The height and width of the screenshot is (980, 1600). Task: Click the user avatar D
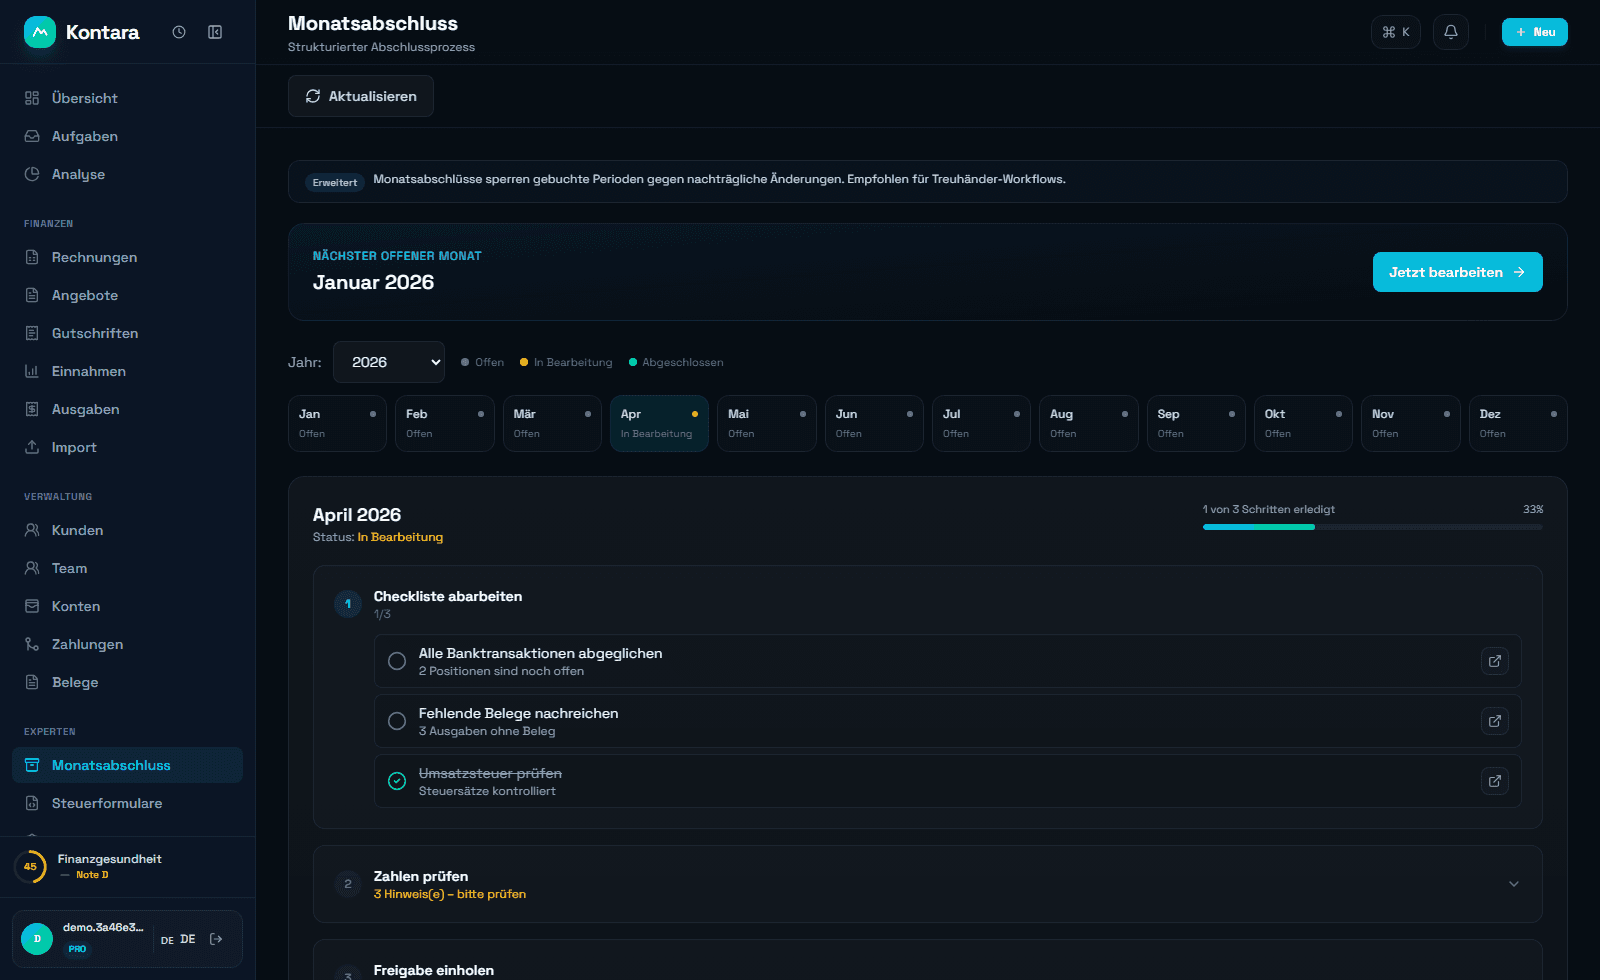(x=37, y=939)
